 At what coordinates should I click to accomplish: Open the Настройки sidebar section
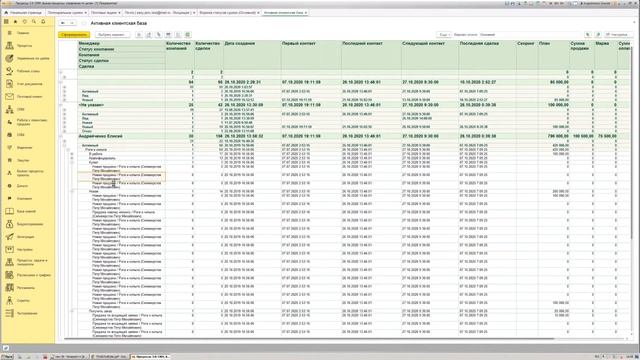27,249
